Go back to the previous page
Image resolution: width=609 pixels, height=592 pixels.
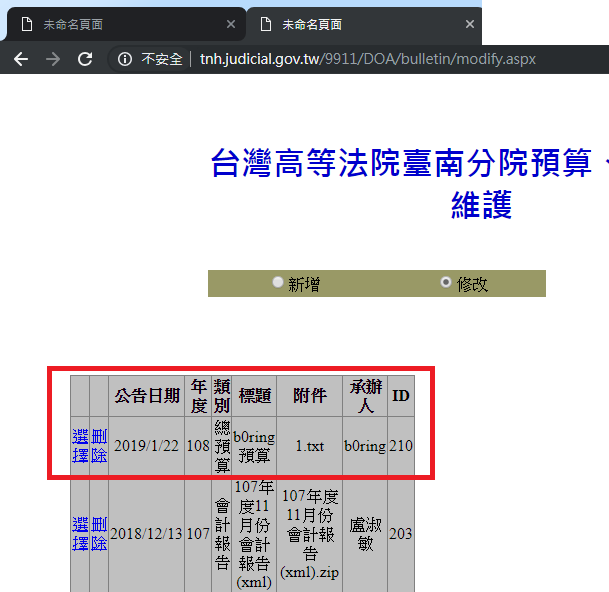[21, 59]
